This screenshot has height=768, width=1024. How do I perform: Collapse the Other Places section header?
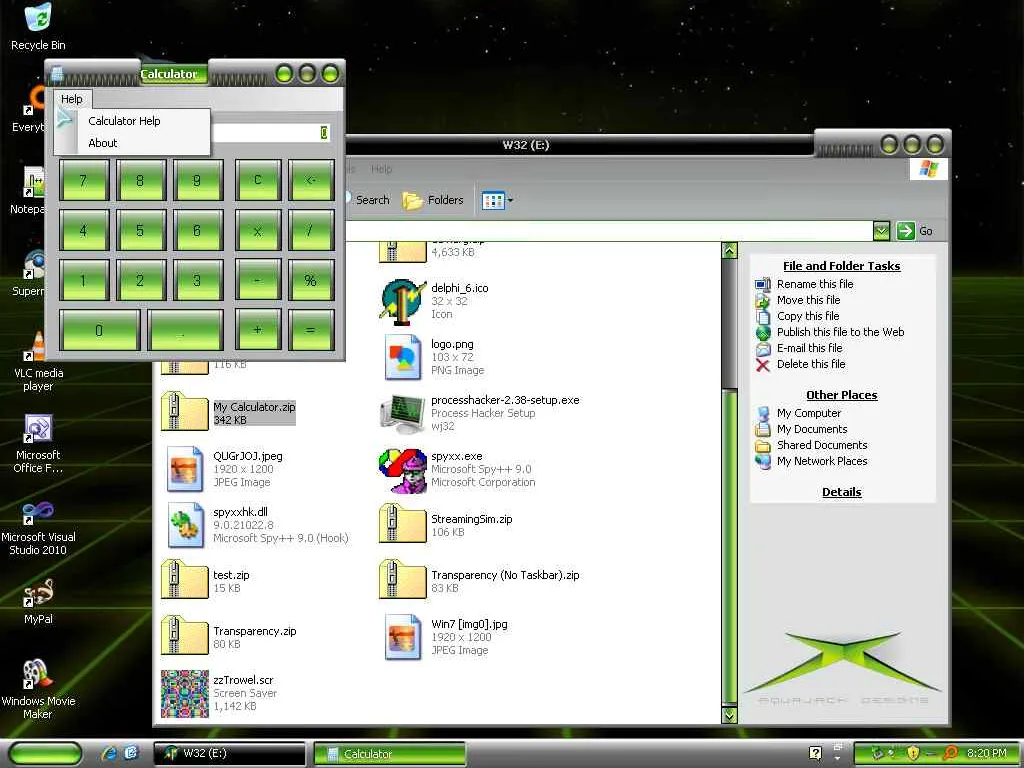pyautogui.click(x=841, y=395)
